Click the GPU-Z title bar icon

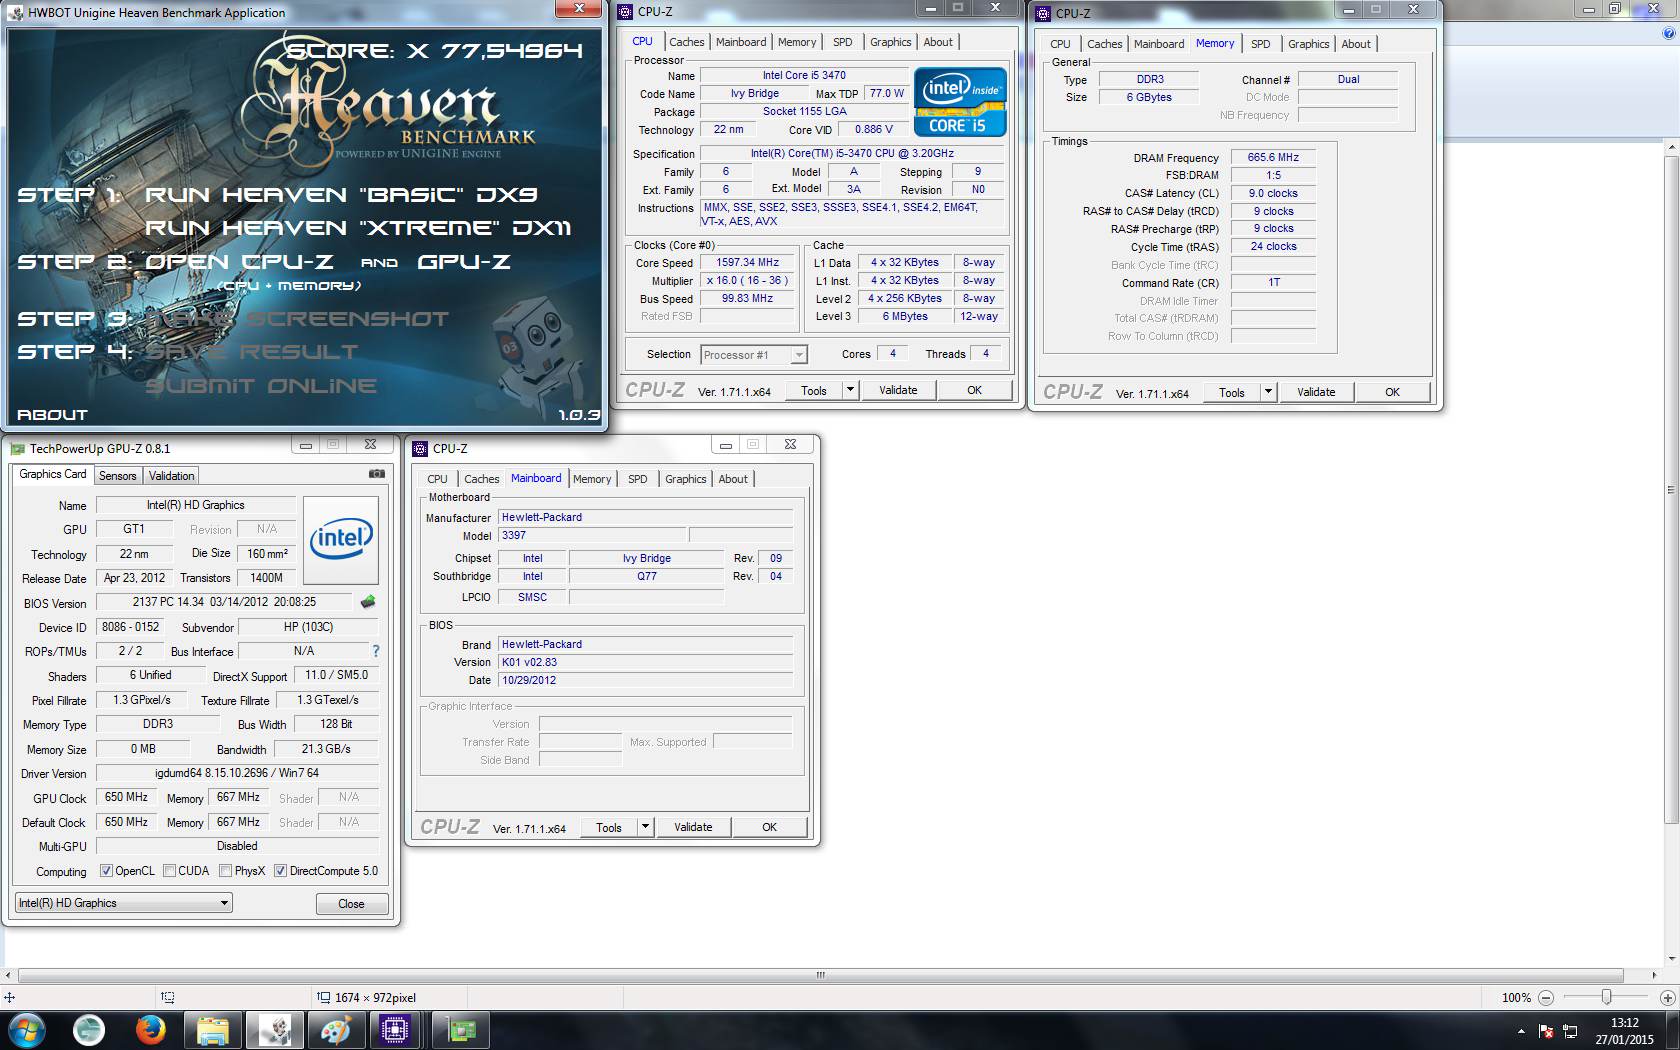[x=17, y=448]
